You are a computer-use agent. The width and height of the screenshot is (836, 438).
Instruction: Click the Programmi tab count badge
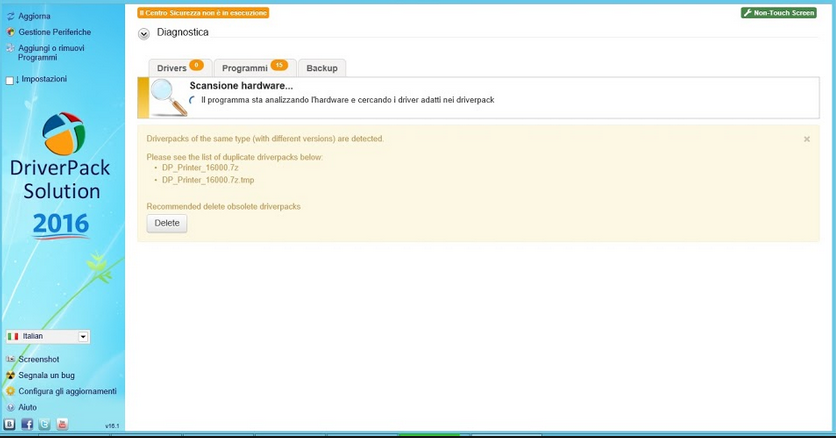[x=279, y=65]
